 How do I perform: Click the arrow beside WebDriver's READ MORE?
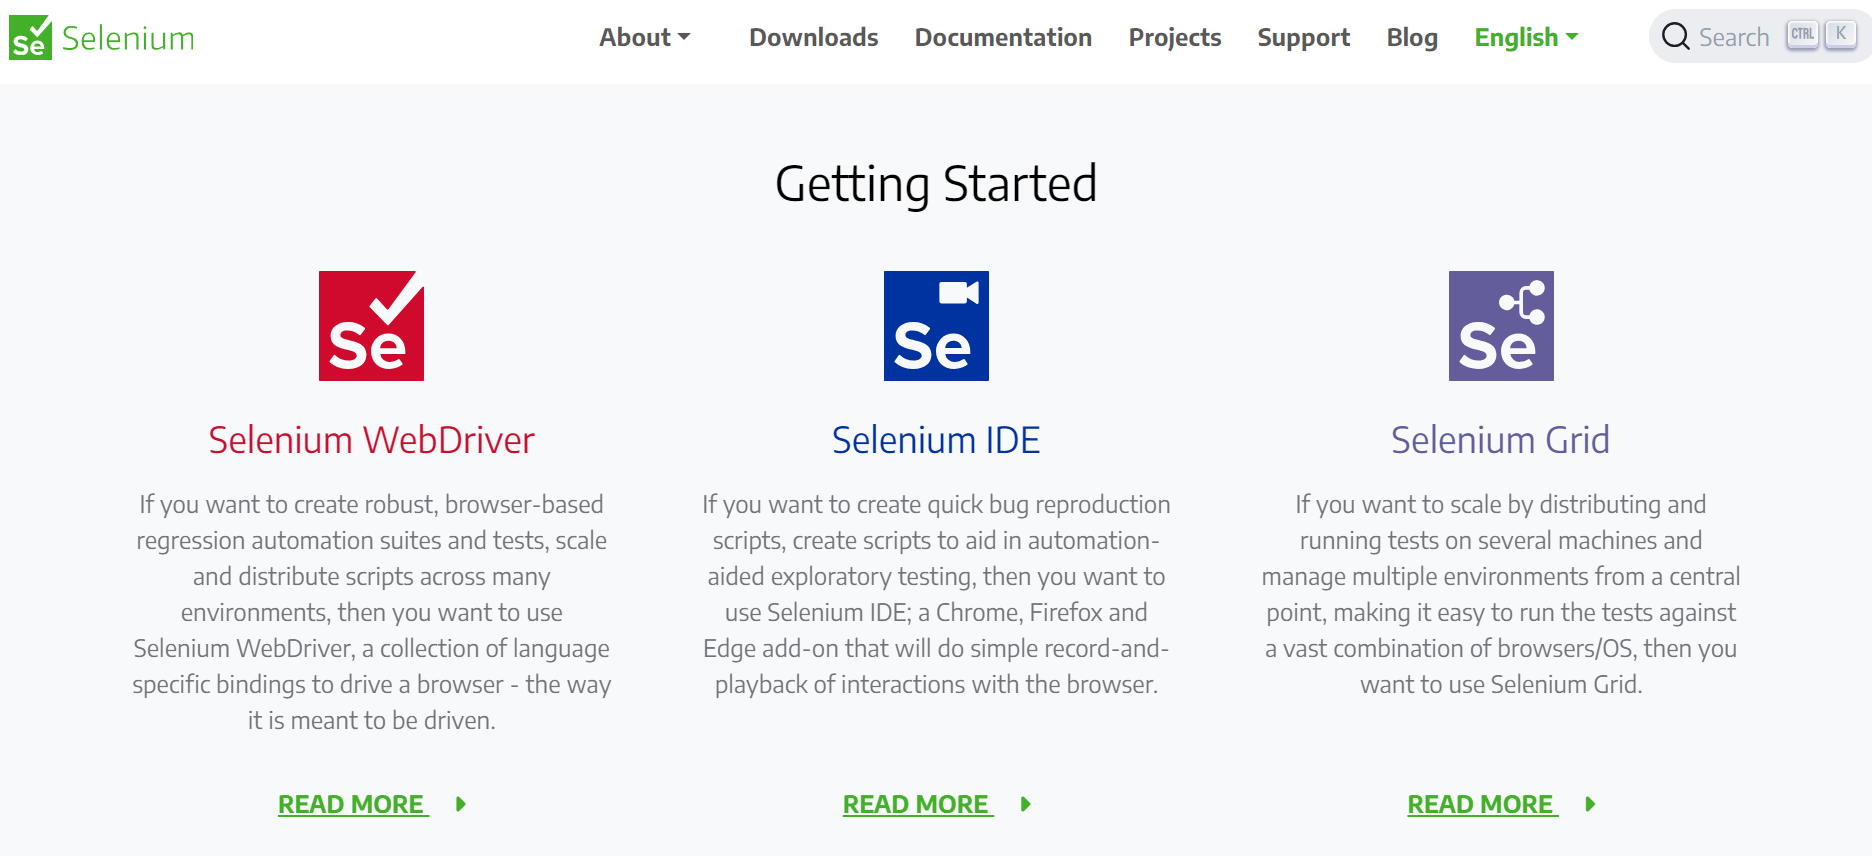[x=461, y=804]
